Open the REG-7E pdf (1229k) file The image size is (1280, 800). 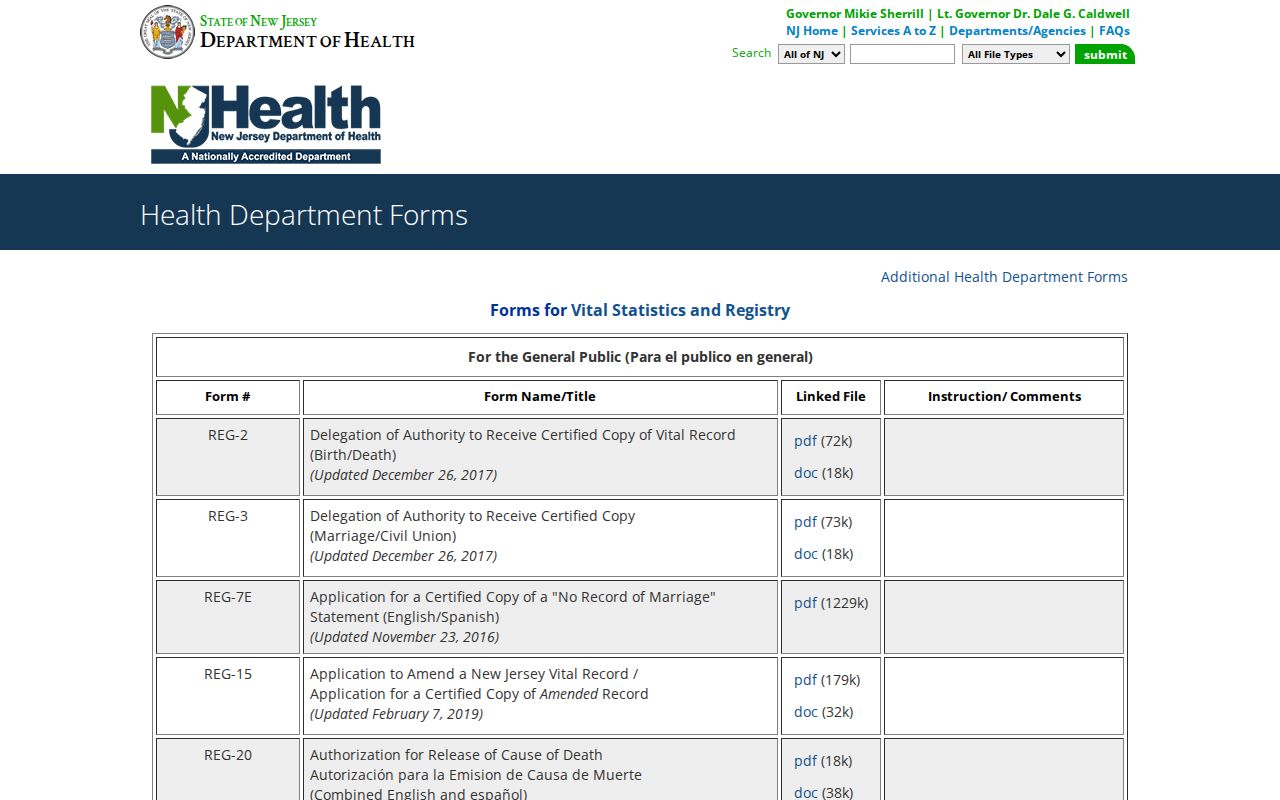tap(805, 603)
